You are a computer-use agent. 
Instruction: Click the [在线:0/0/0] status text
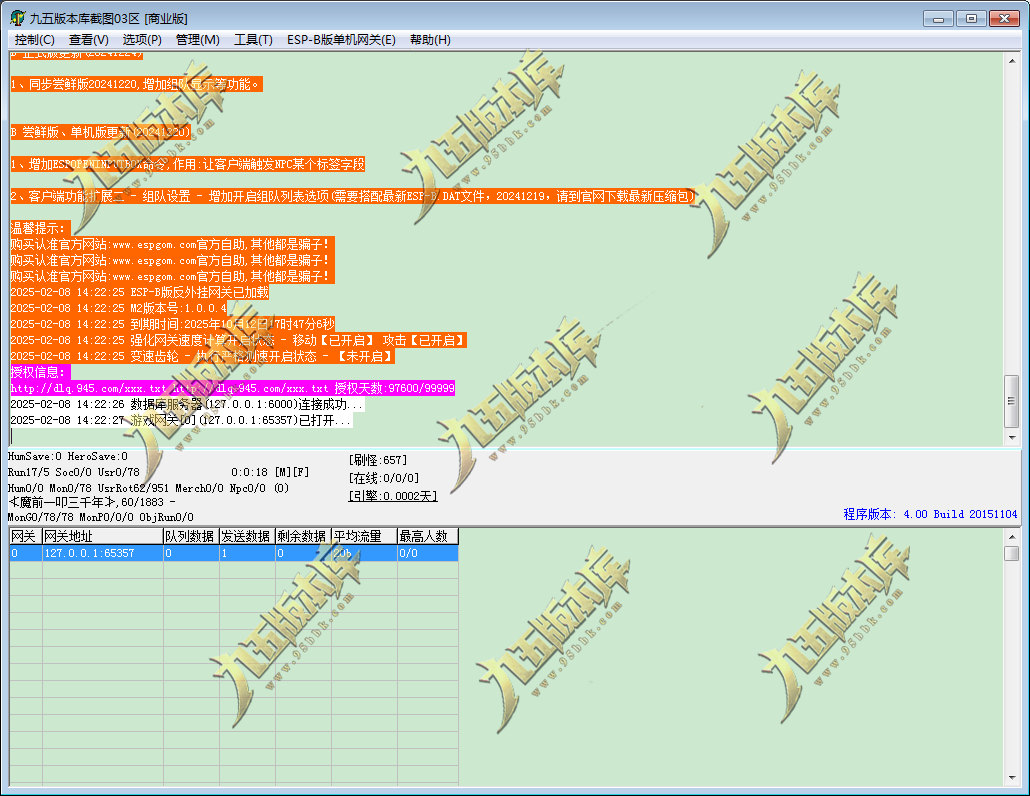click(x=384, y=478)
